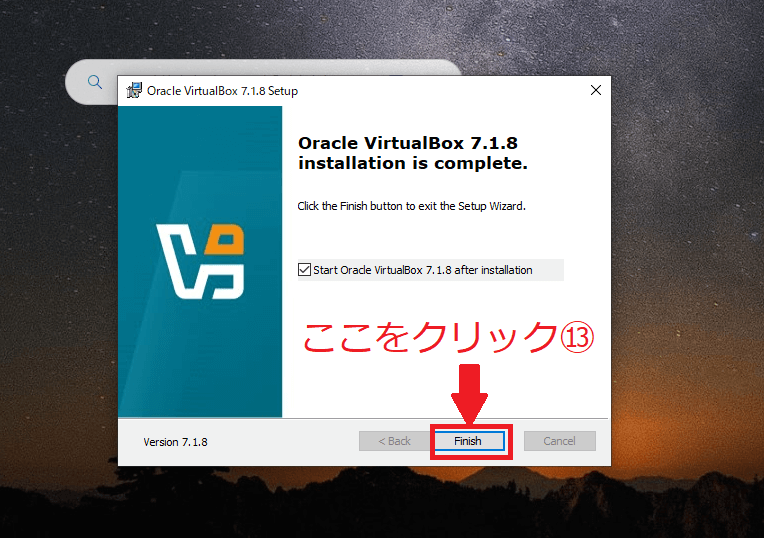The image size is (764, 538).
Task: Click the Cancel button
Action: tap(559, 441)
